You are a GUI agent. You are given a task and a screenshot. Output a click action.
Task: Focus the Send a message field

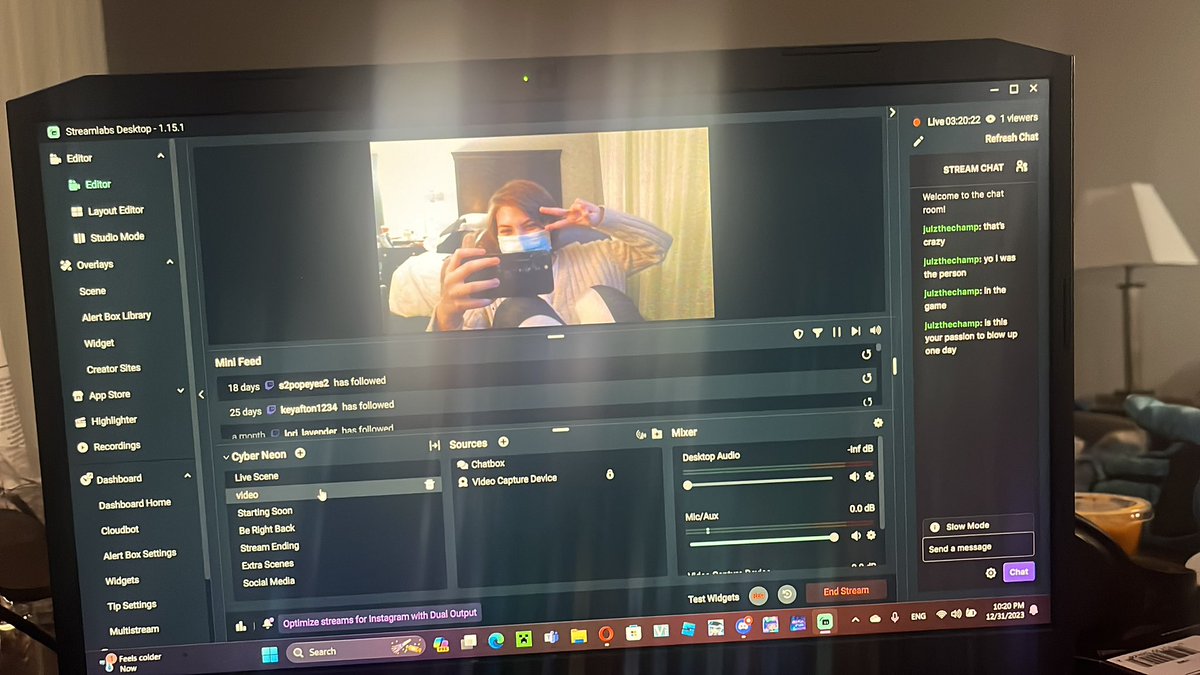point(977,547)
